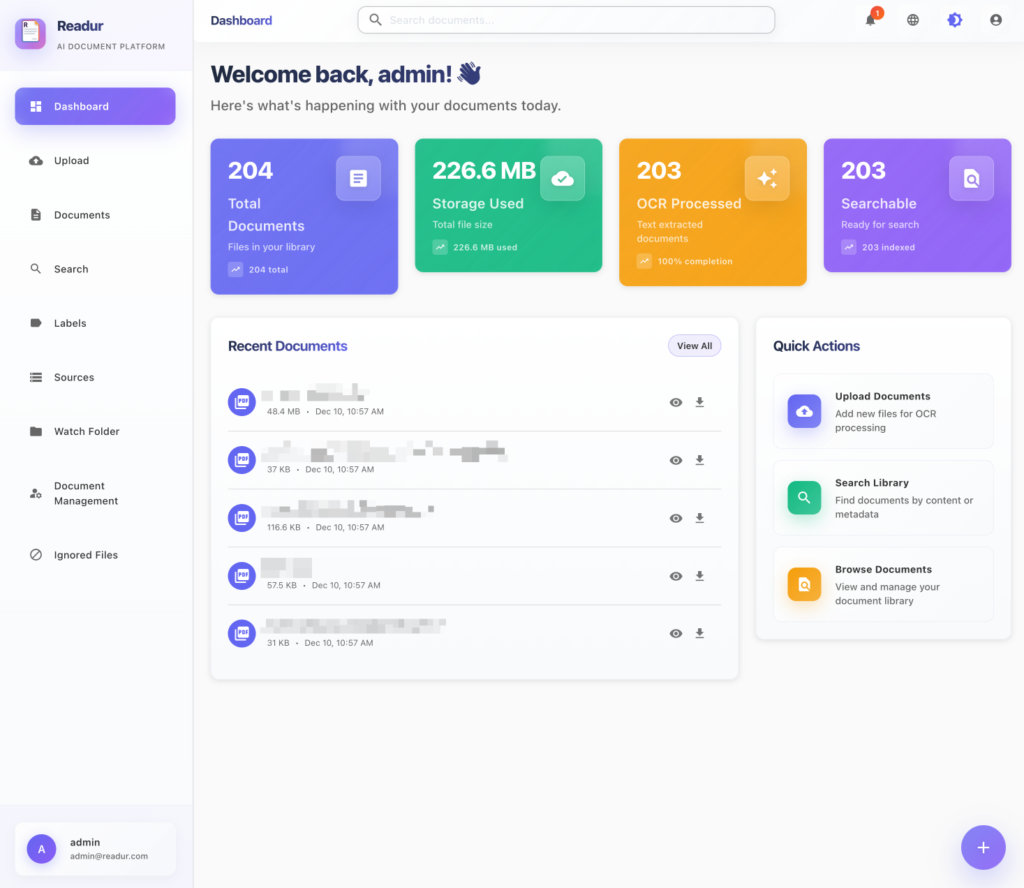Viewport: 1024px width, 888px height.
Task: Download the 31 KB recent document
Action: coord(700,633)
